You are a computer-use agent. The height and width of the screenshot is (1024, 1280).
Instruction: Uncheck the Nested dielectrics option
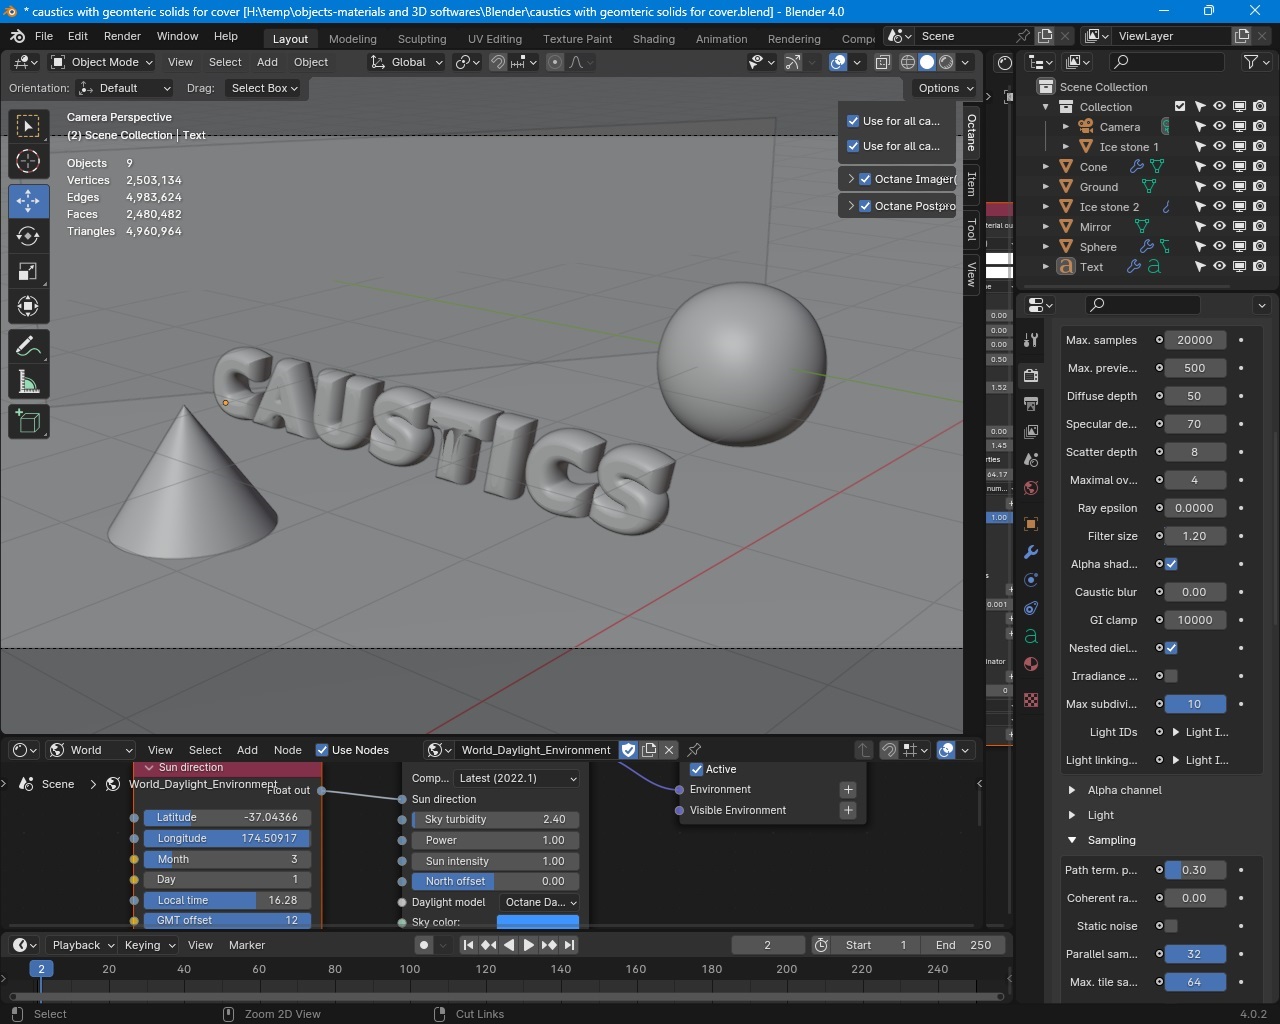[1171, 648]
